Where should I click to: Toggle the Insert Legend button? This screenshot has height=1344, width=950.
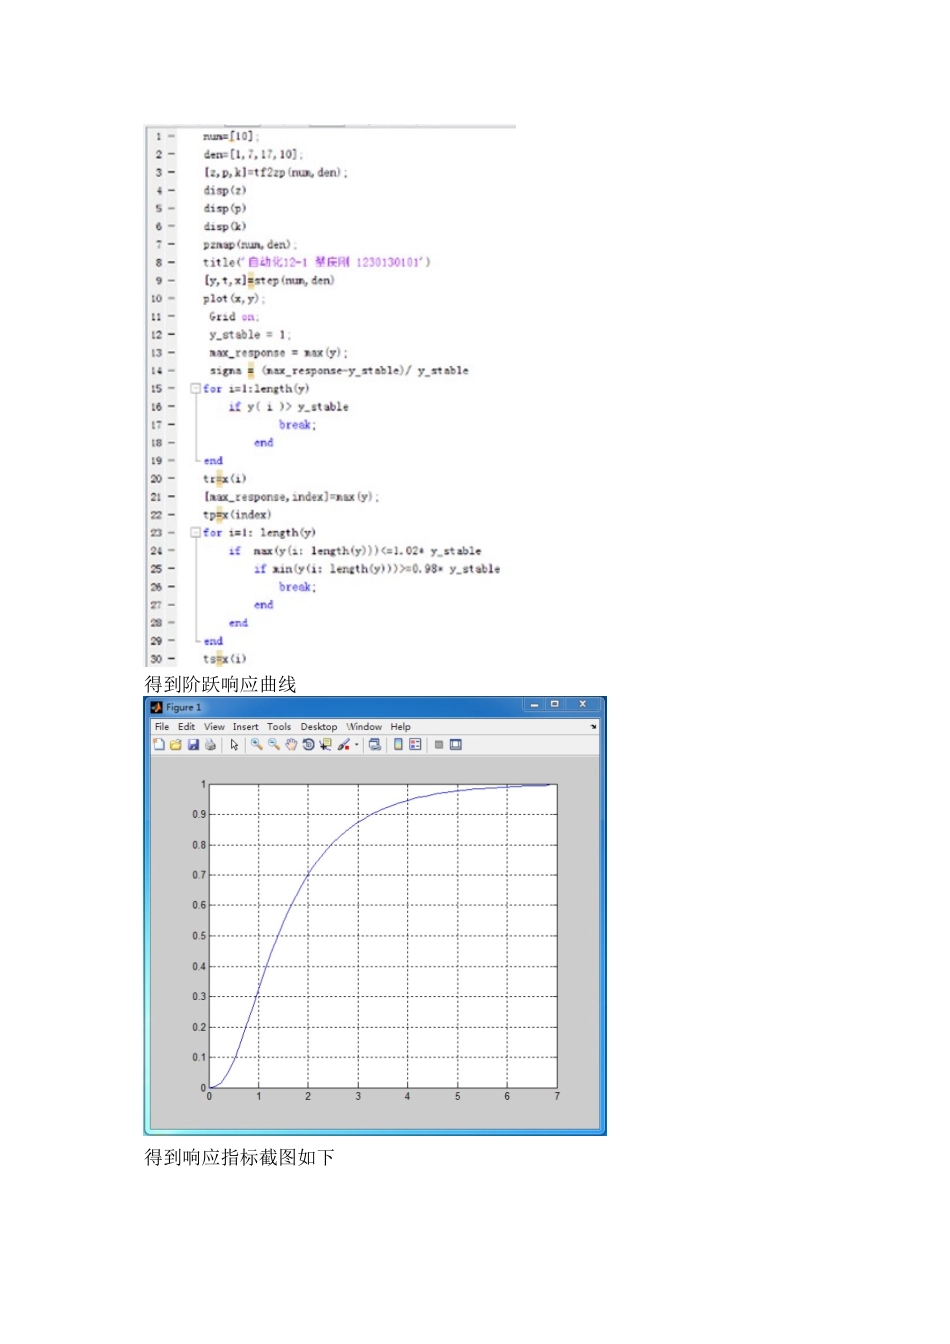coord(415,744)
